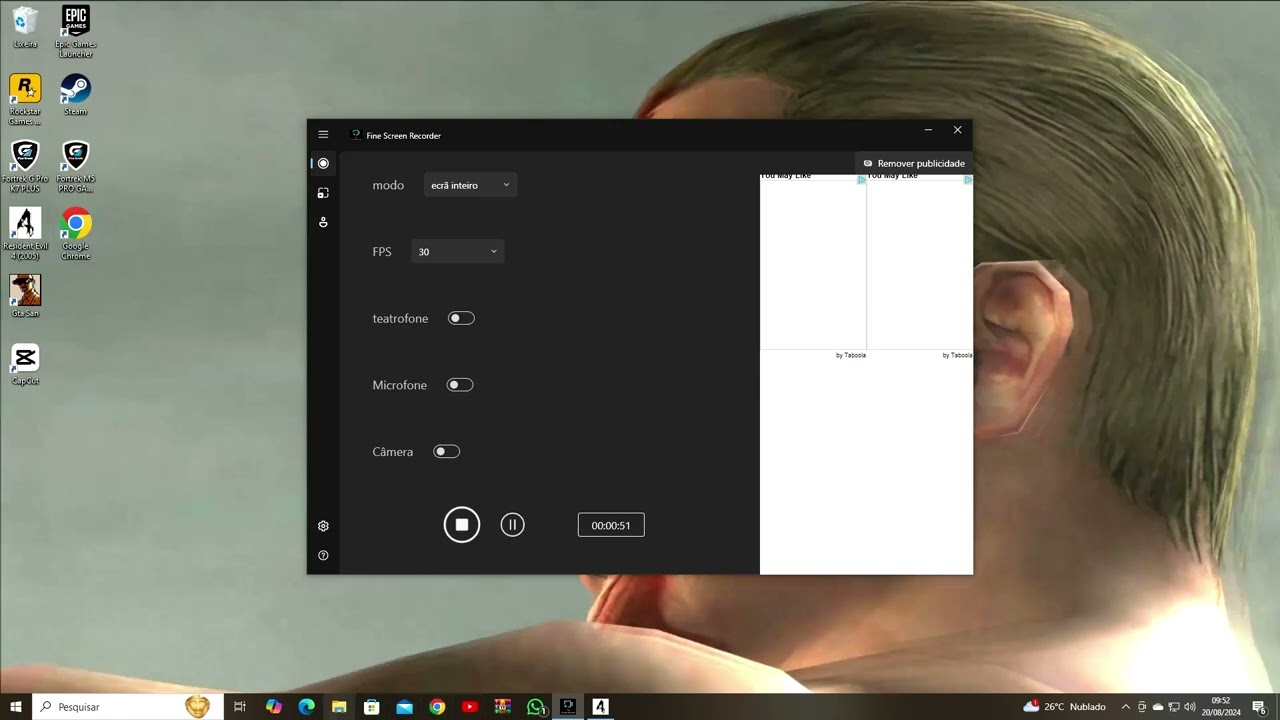This screenshot has height=720, width=1280.
Task: Open the volume control tray icon
Action: coord(1190,707)
